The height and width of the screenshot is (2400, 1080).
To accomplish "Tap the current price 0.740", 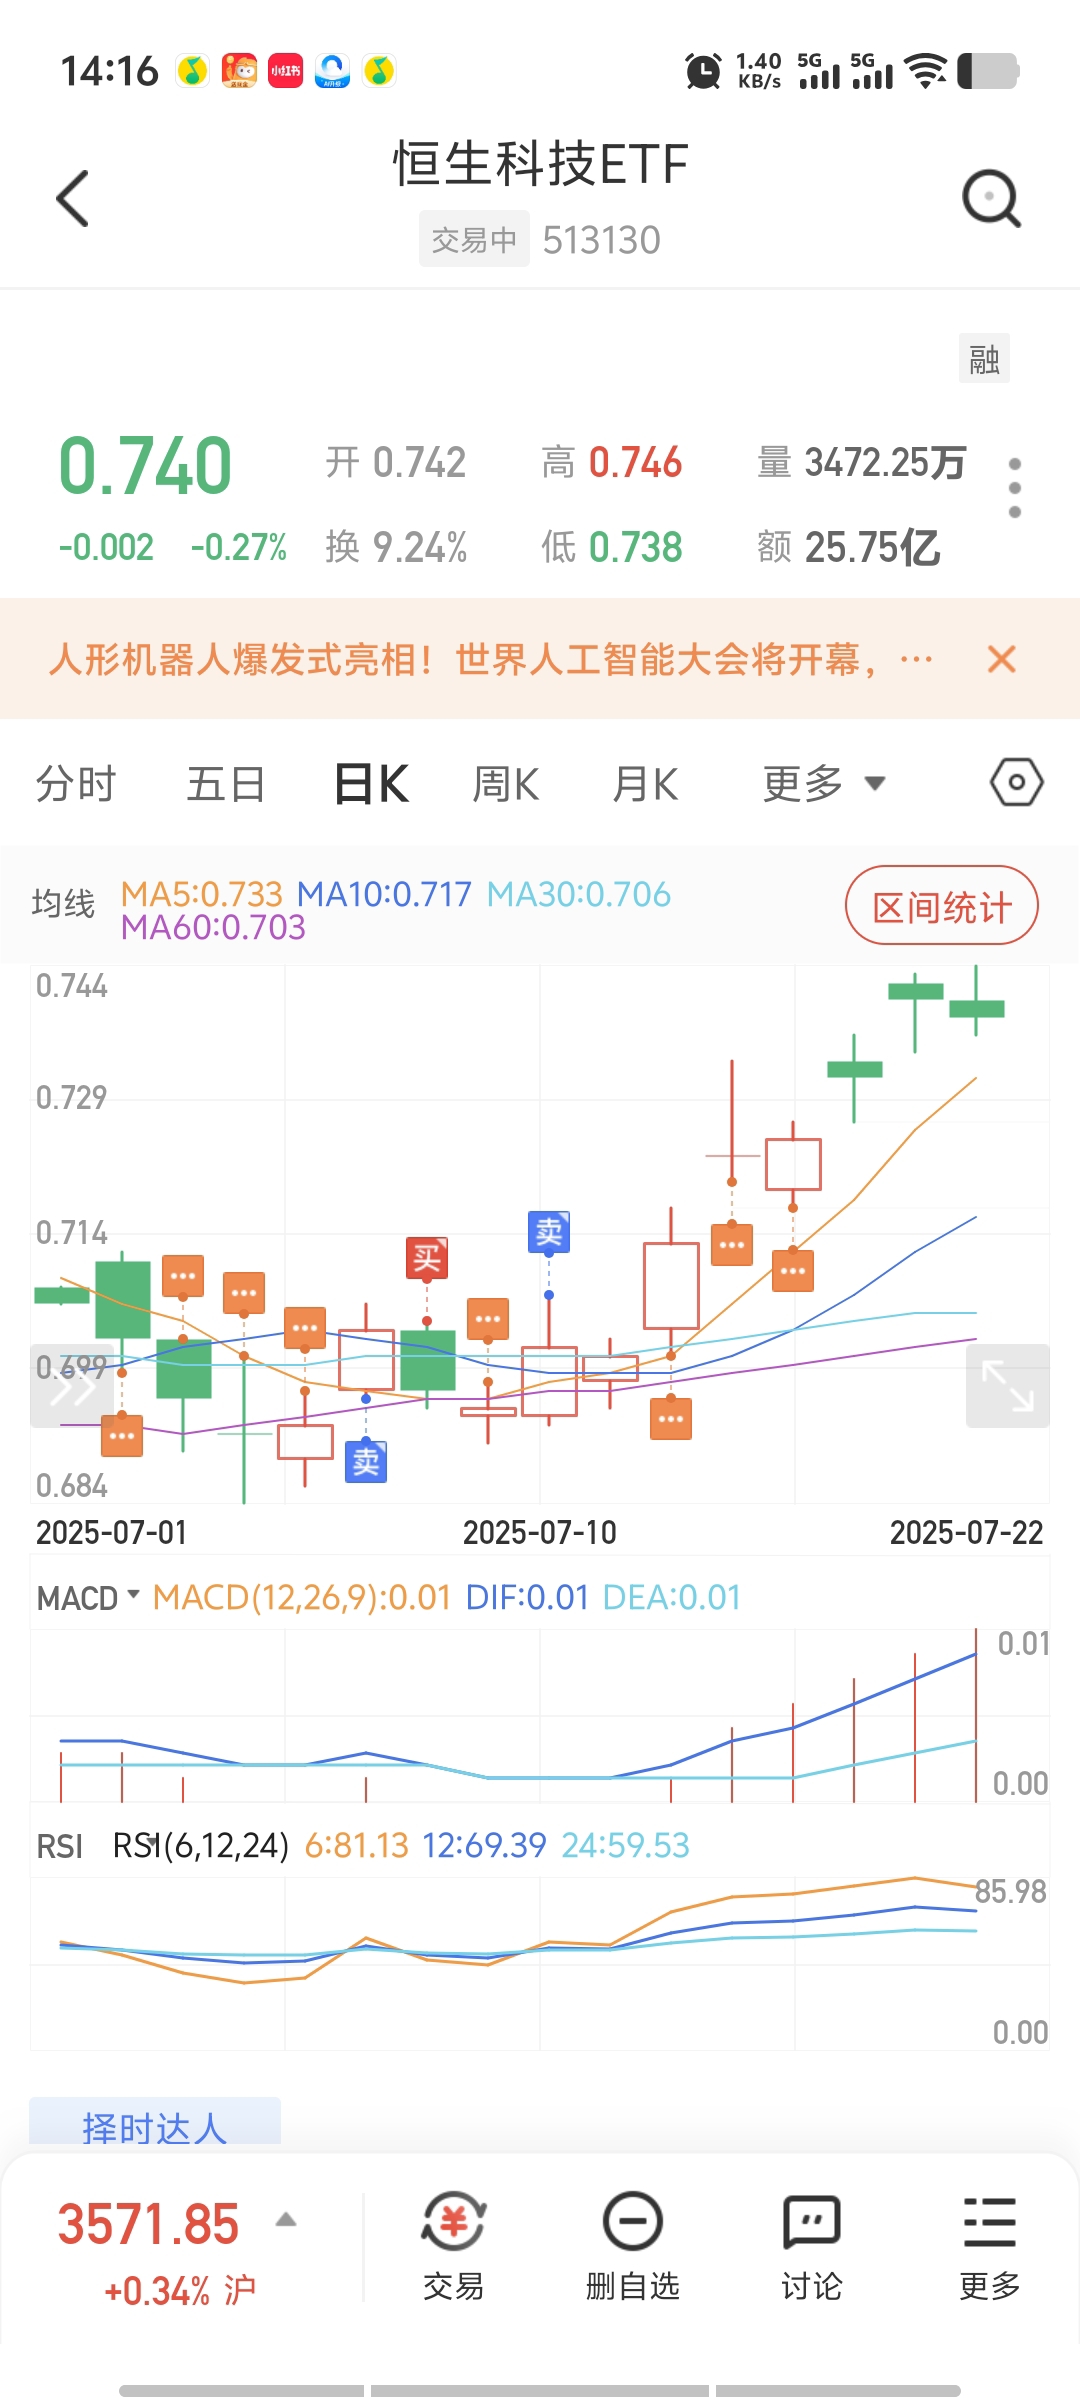I will (x=145, y=466).
